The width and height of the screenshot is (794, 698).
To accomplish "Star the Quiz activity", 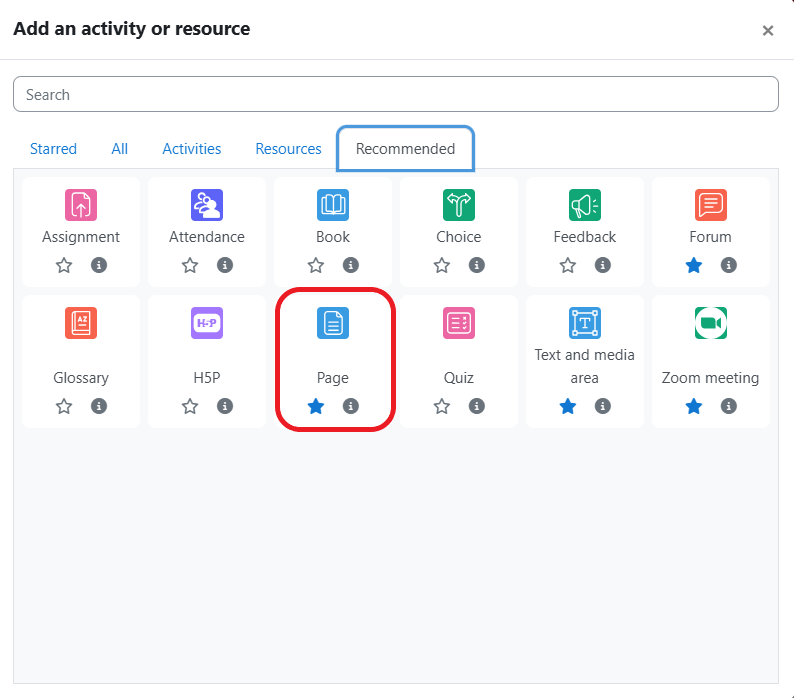I will 442,406.
